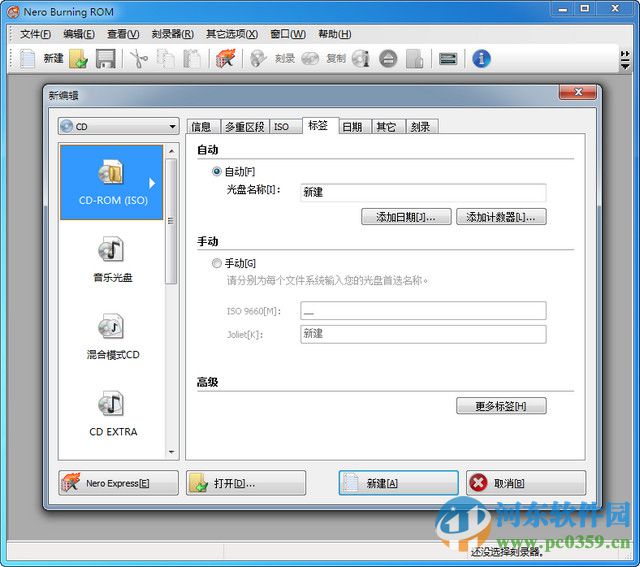Image resolution: width=640 pixels, height=567 pixels.
Task: Open the 窗口(W) menu
Action: [288, 34]
